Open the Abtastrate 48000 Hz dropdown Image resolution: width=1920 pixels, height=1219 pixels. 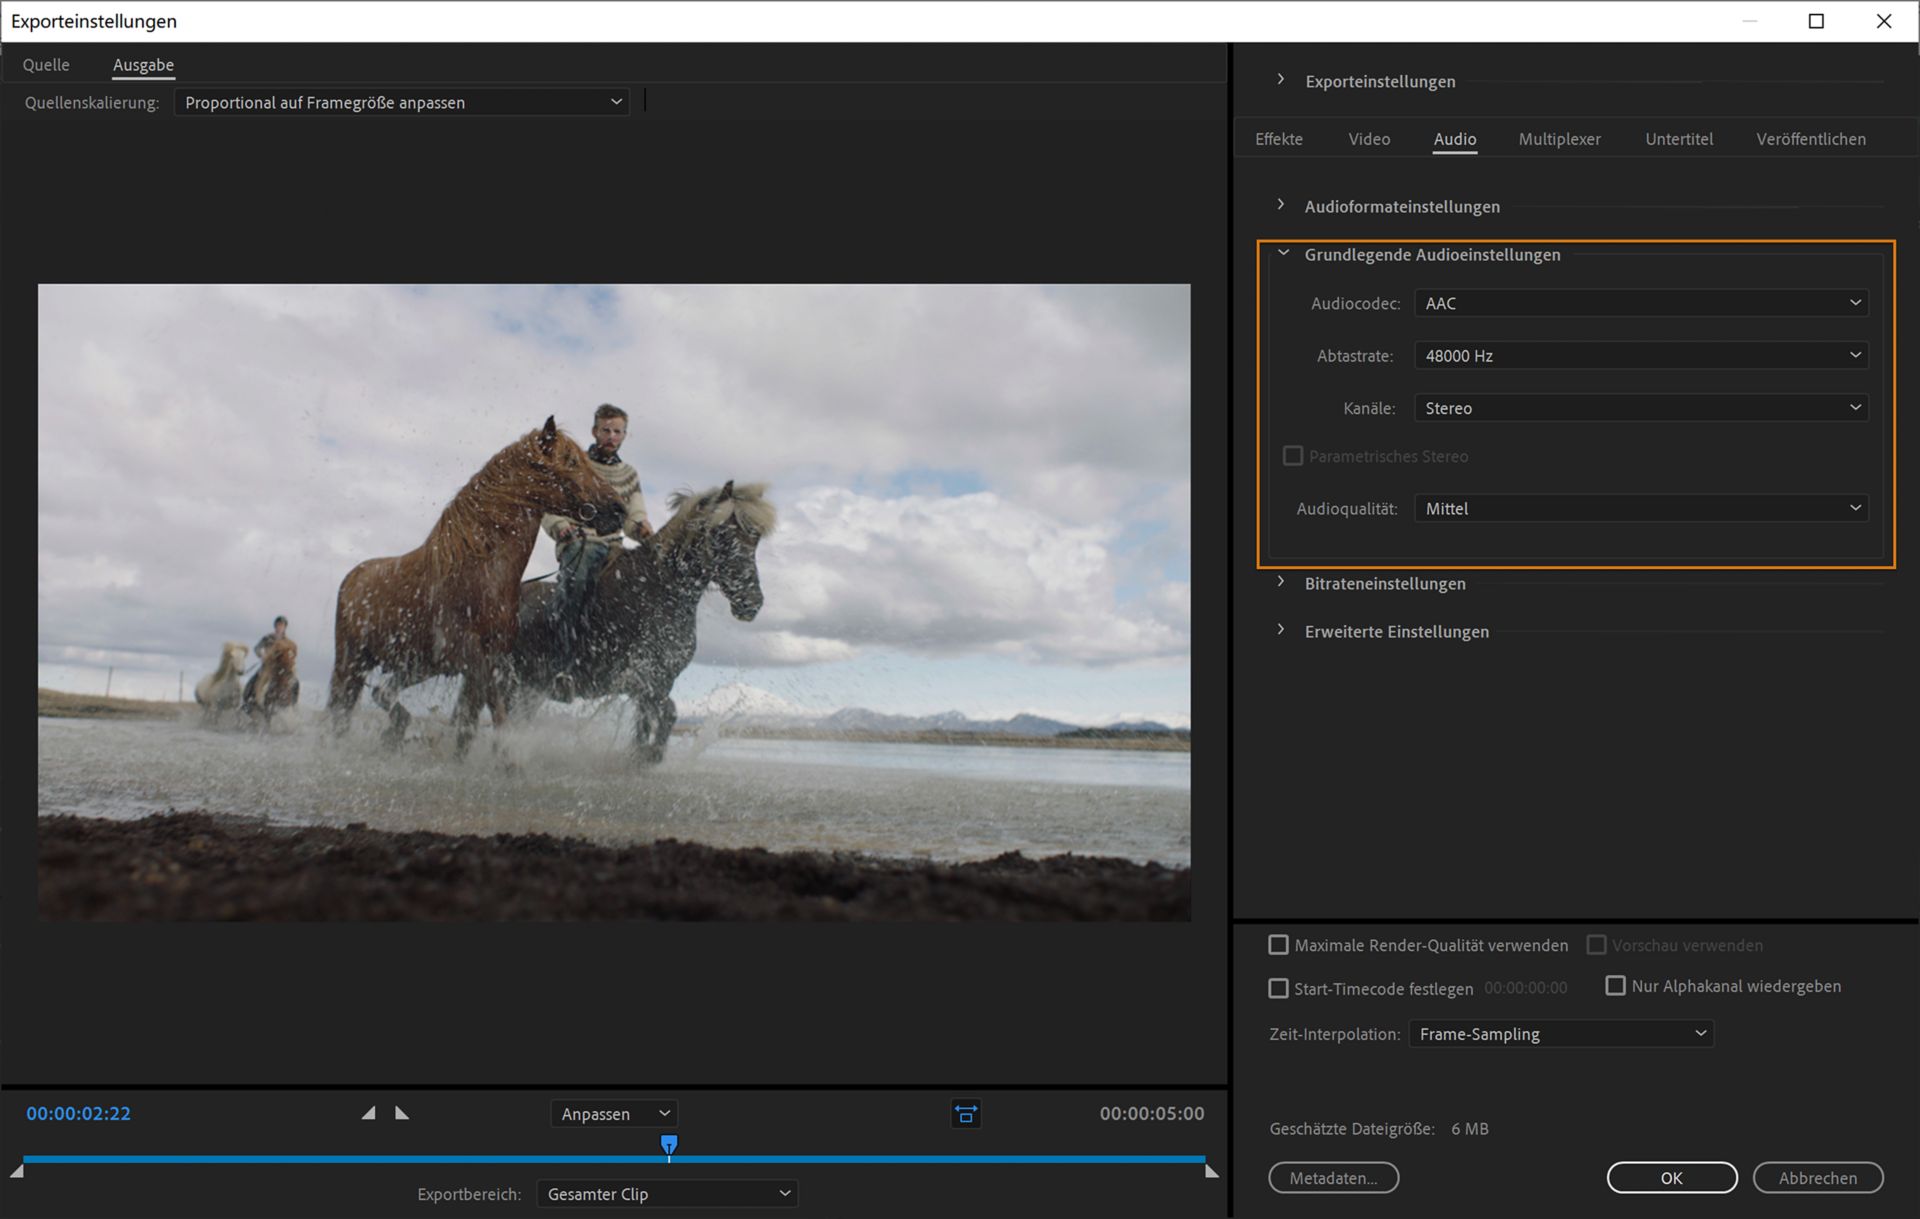click(x=1640, y=355)
